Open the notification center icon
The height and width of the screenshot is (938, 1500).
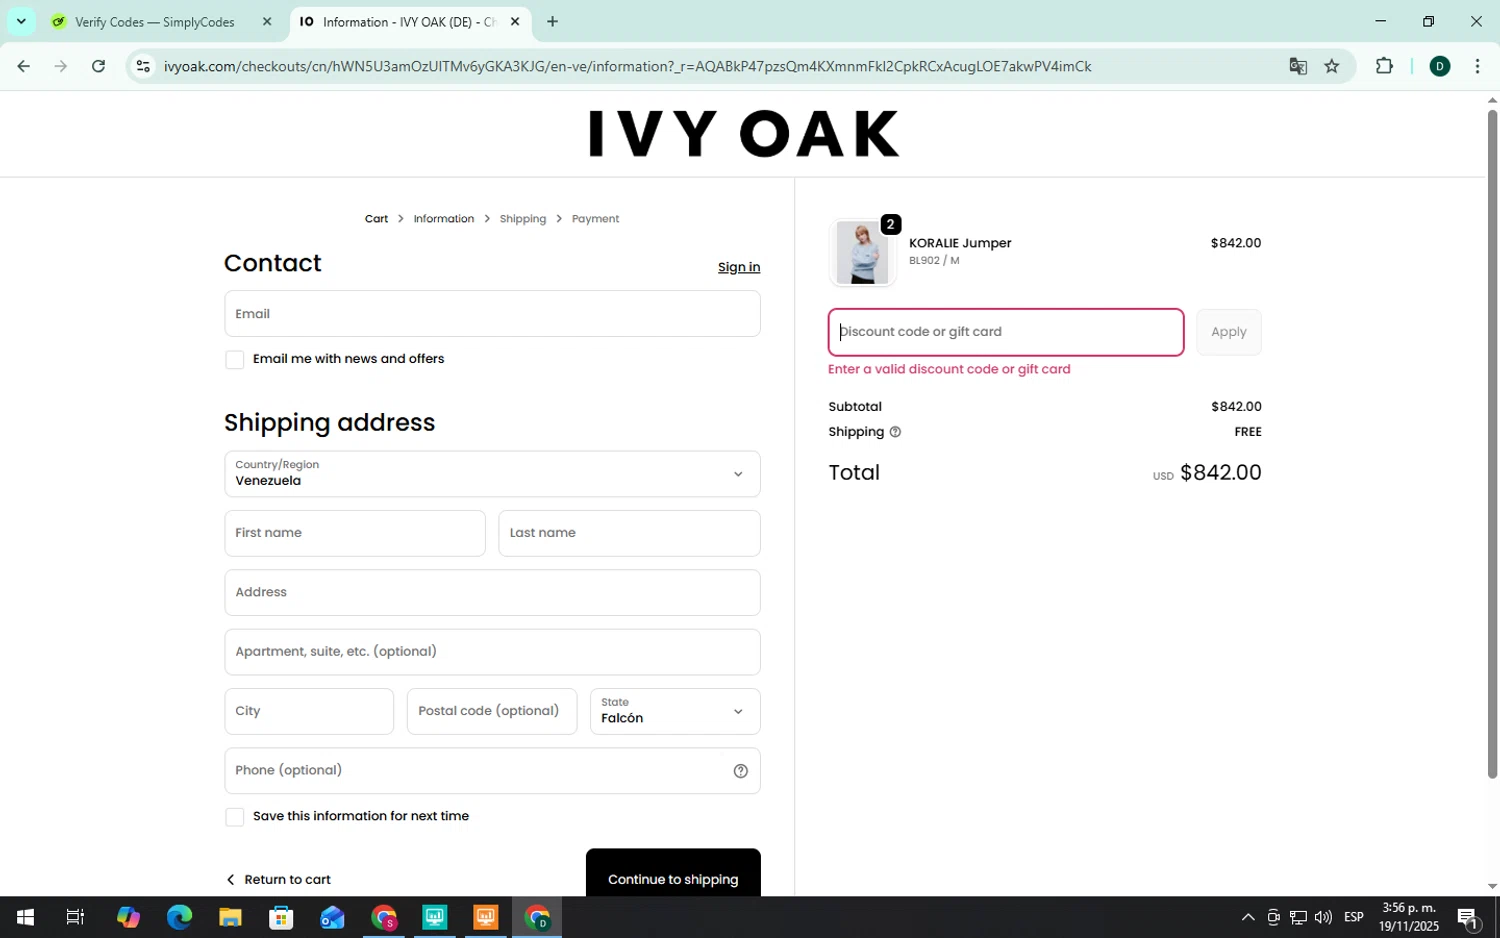point(1468,917)
